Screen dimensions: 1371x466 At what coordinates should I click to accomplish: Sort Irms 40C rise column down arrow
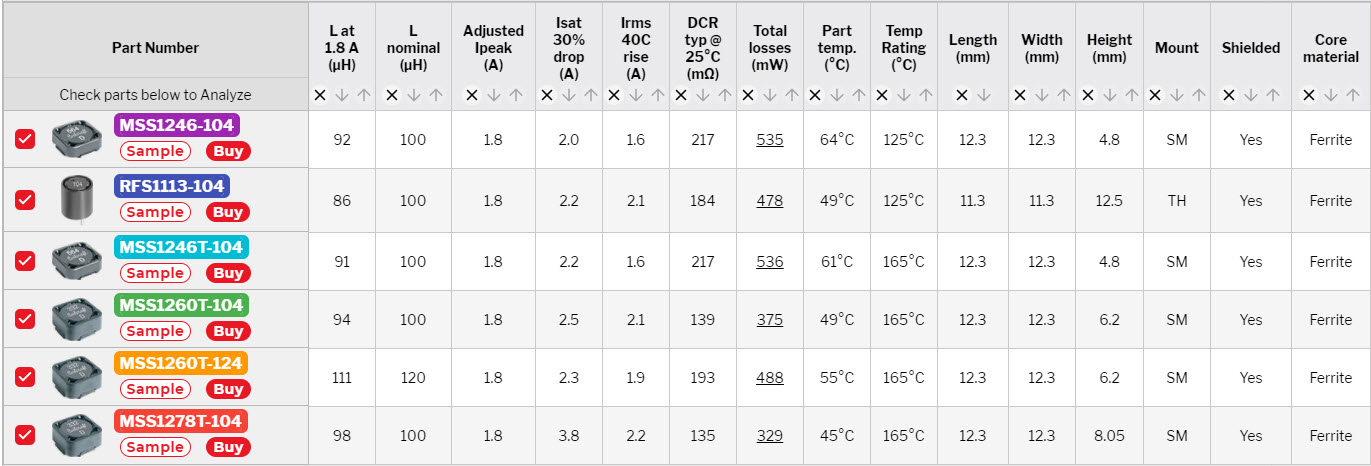pyautogui.click(x=636, y=96)
